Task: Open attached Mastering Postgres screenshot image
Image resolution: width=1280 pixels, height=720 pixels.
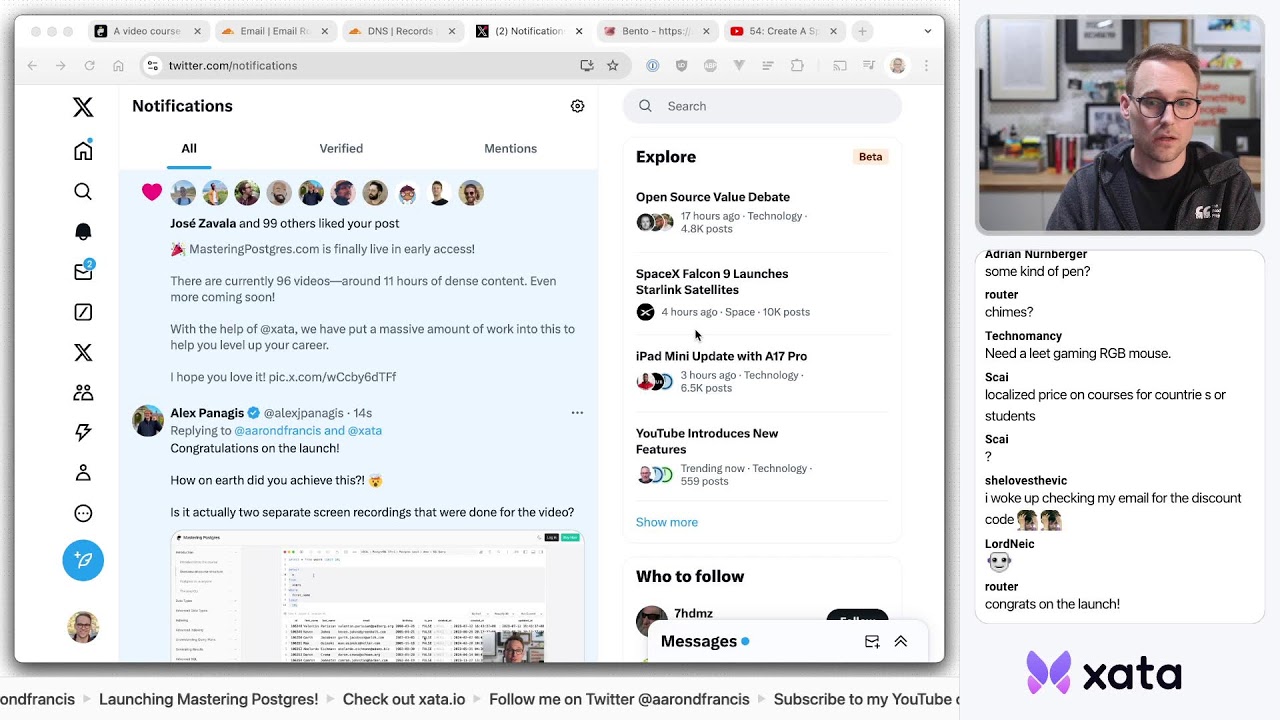Action: pyautogui.click(x=377, y=597)
